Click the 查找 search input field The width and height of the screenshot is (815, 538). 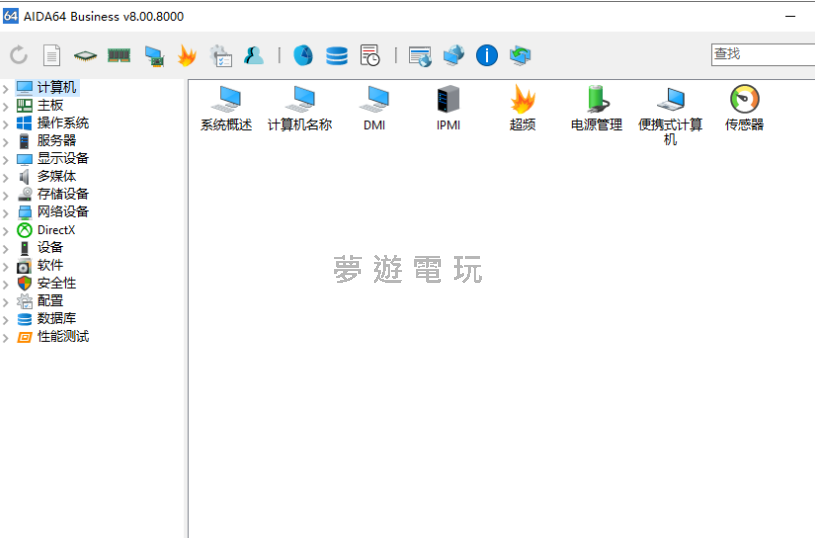[762, 54]
